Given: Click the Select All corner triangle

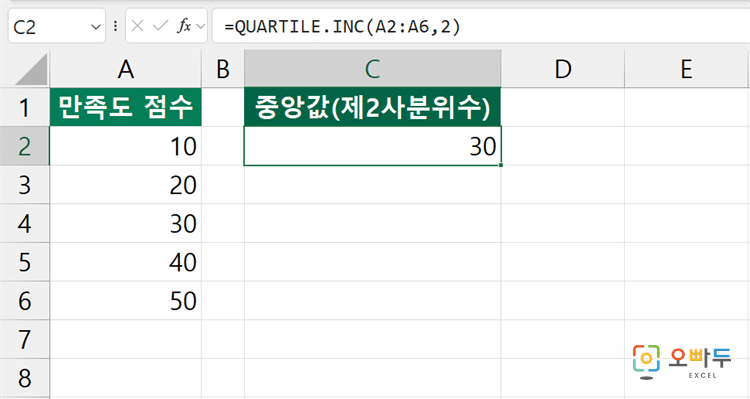Looking at the screenshot, I should pyautogui.click(x=32, y=69).
